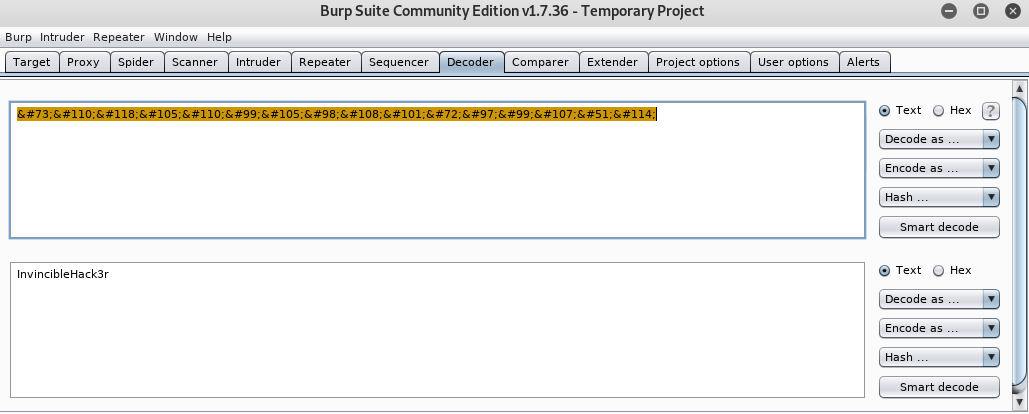Click the help question mark icon
This screenshot has width=1029, height=414.
point(990,111)
